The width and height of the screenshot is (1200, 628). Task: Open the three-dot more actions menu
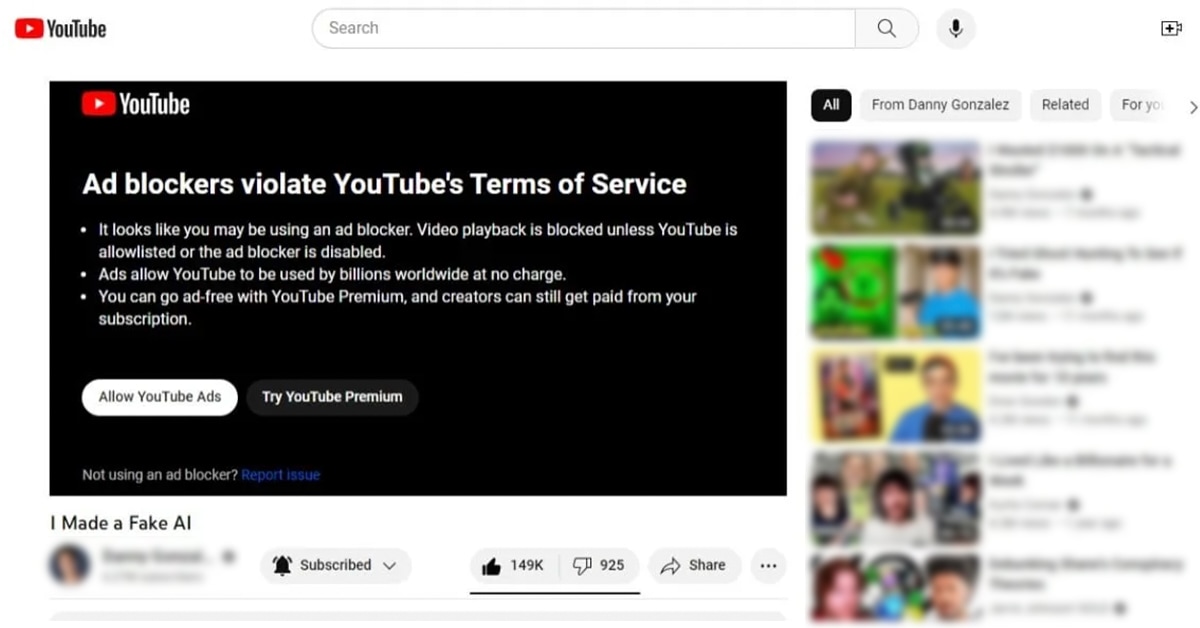click(x=768, y=565)
